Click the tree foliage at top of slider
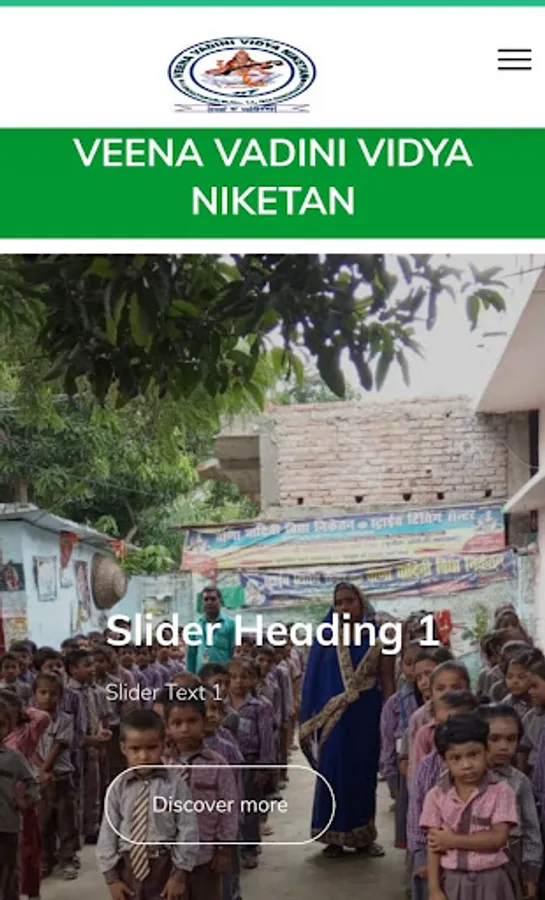This screenshot has width=545, height=900. [x=229, y=321]
